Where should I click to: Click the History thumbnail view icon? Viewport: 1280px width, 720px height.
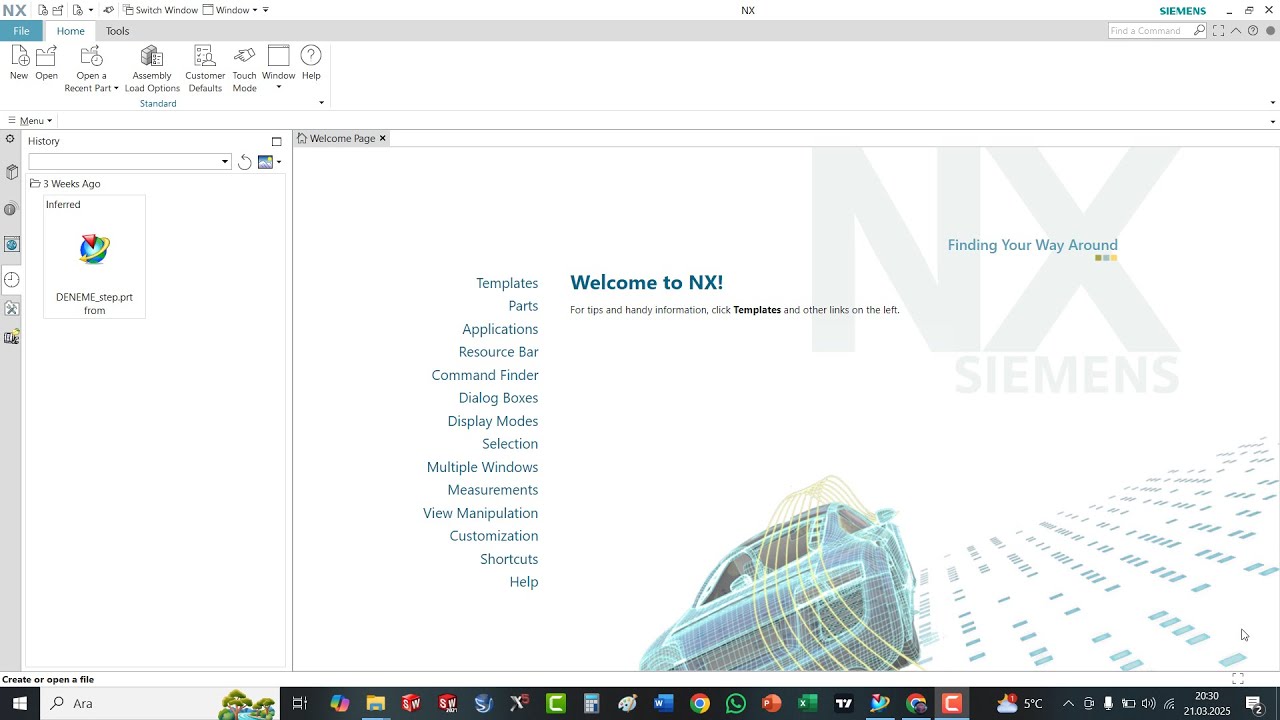tap(265, 162)
